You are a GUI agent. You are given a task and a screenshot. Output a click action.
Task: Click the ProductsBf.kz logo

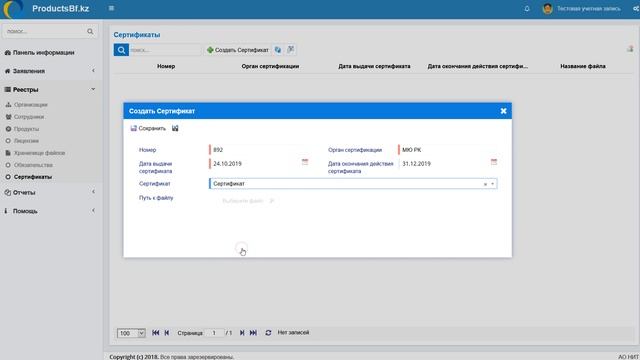tap(46, 9)
